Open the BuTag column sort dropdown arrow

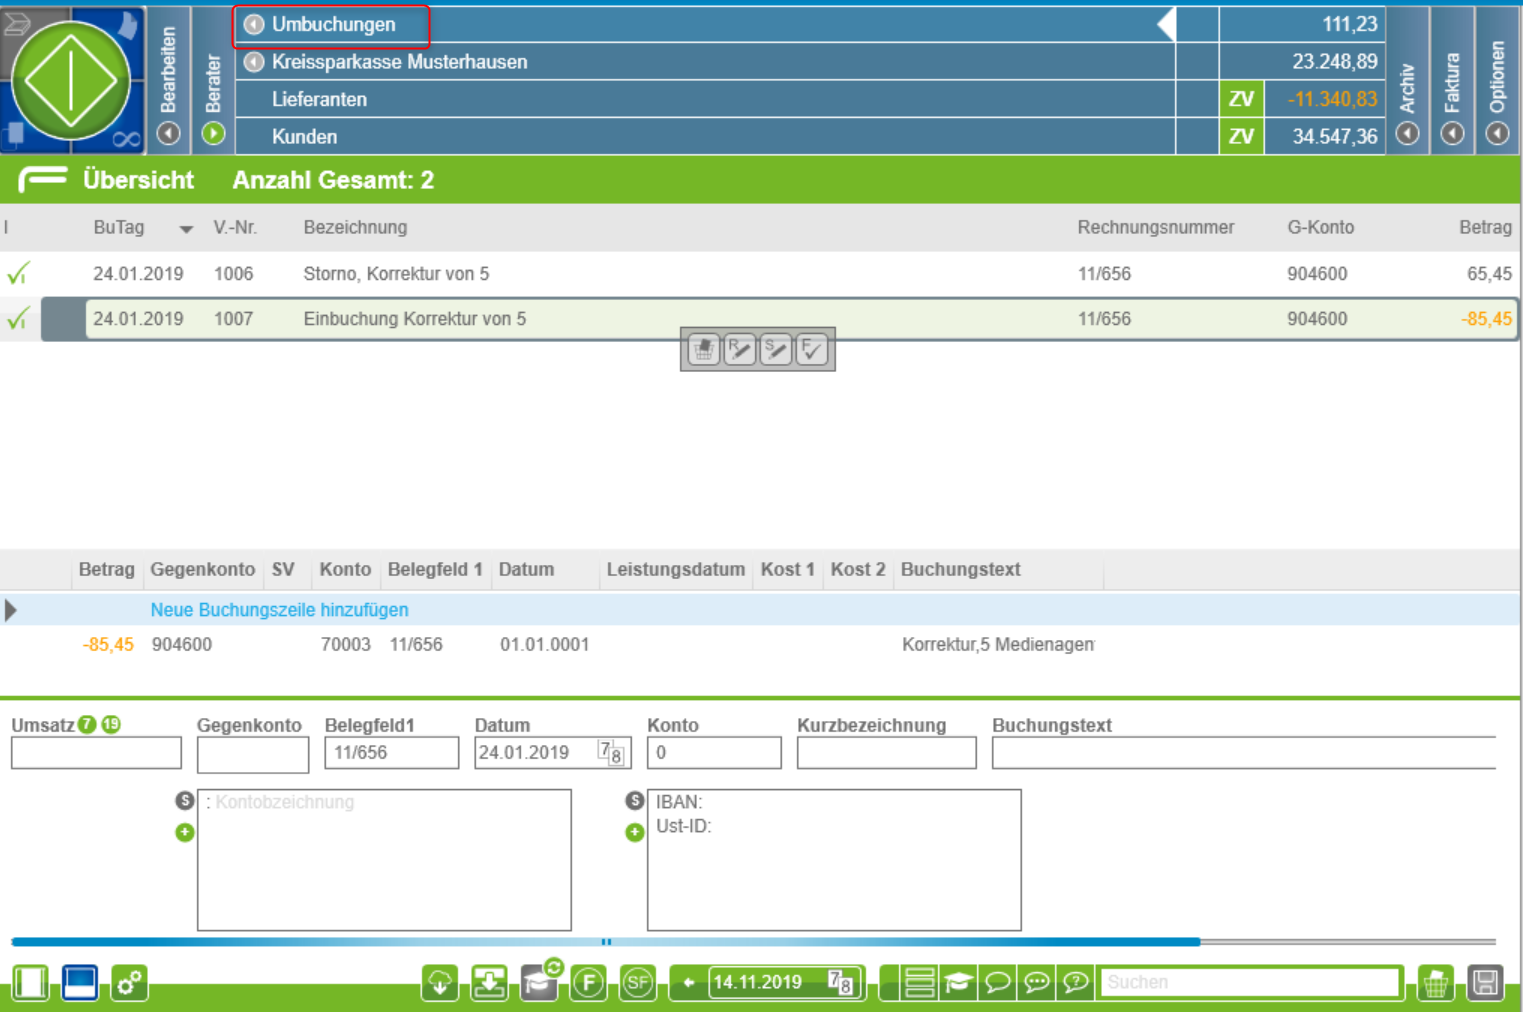tap(186, 229)
